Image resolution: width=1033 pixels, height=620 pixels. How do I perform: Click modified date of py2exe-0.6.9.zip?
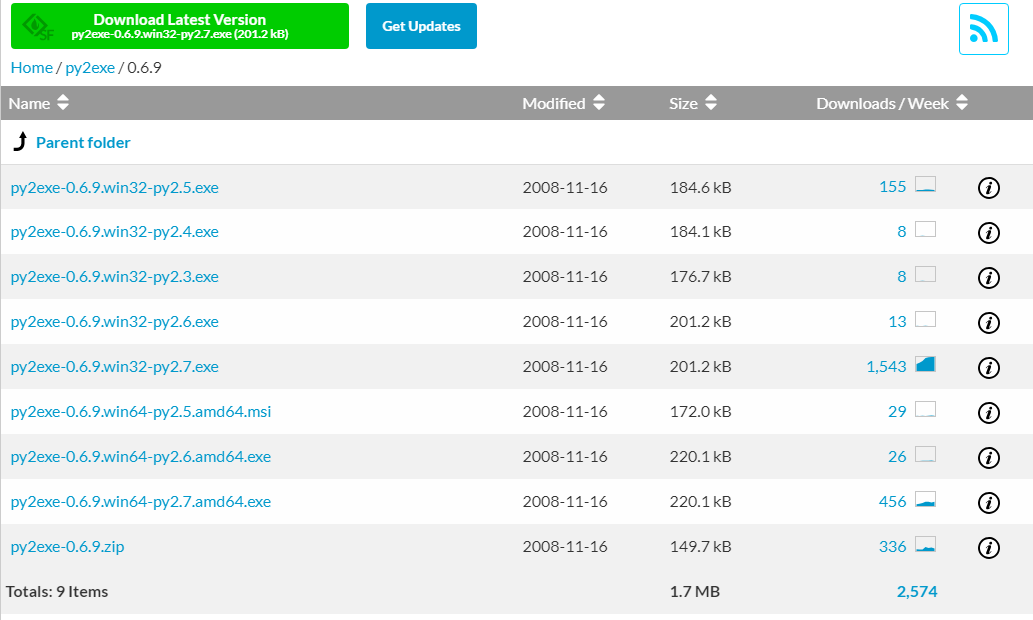coord(565,547)
